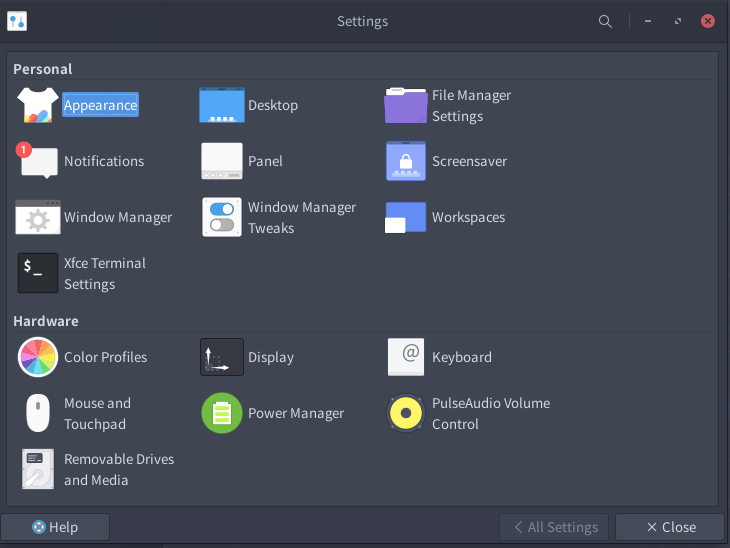Click the Notifications label
The width and height of the screenshot is (730, 548).
click(104, 161)
